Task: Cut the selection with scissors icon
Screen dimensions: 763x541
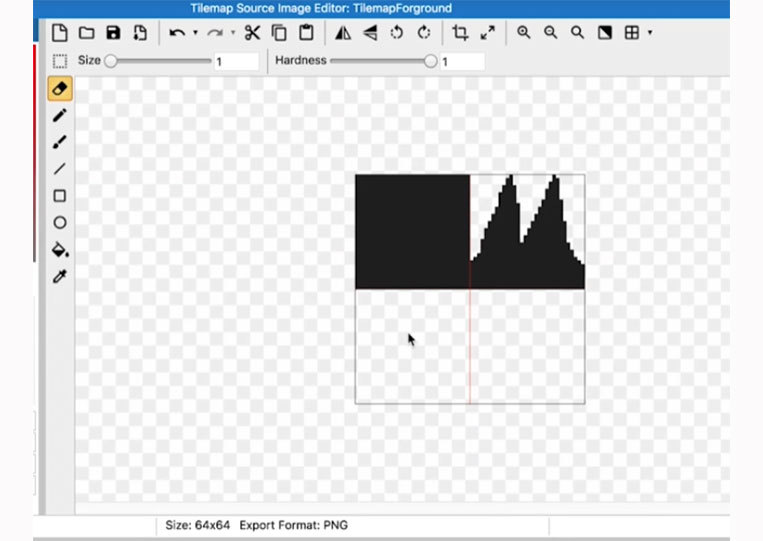Action: [x=252, y=33]
